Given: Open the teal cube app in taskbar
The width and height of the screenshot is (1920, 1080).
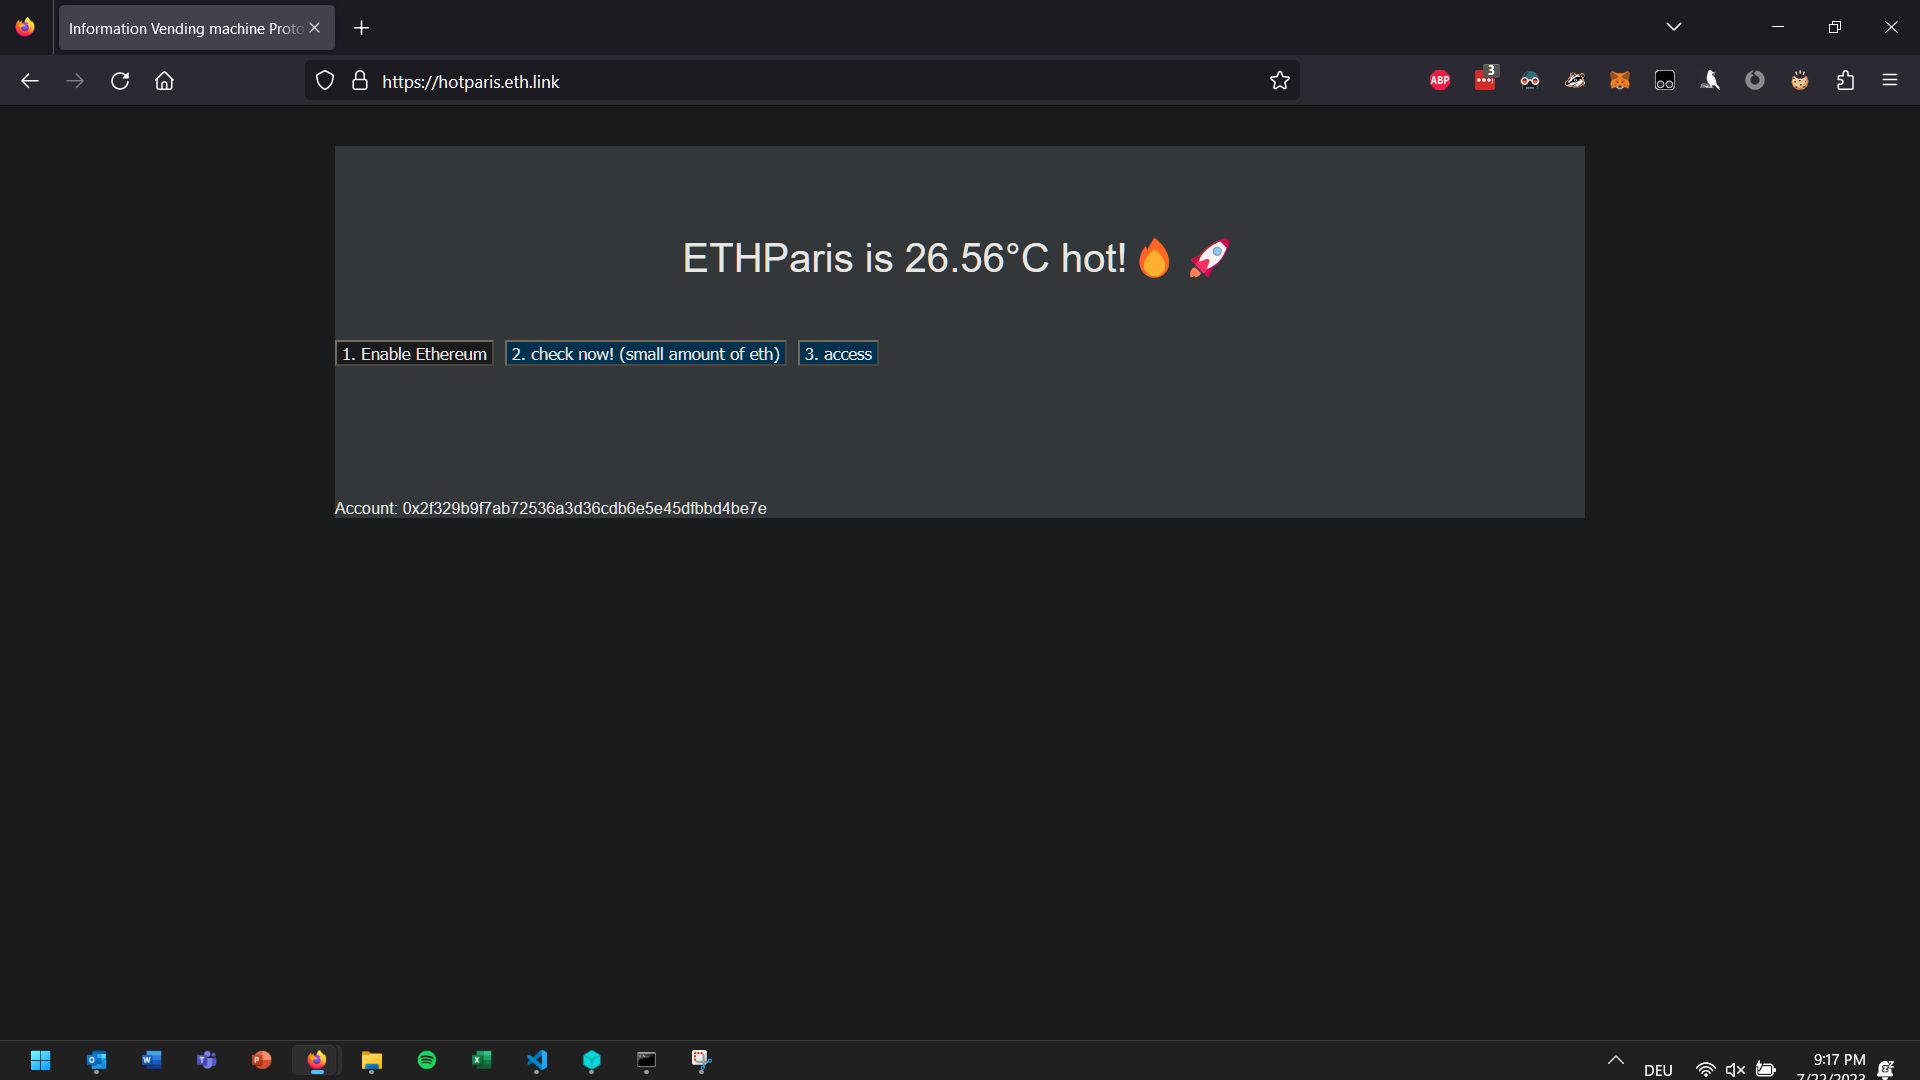Looking at the screenshot, I should 592,1060.
